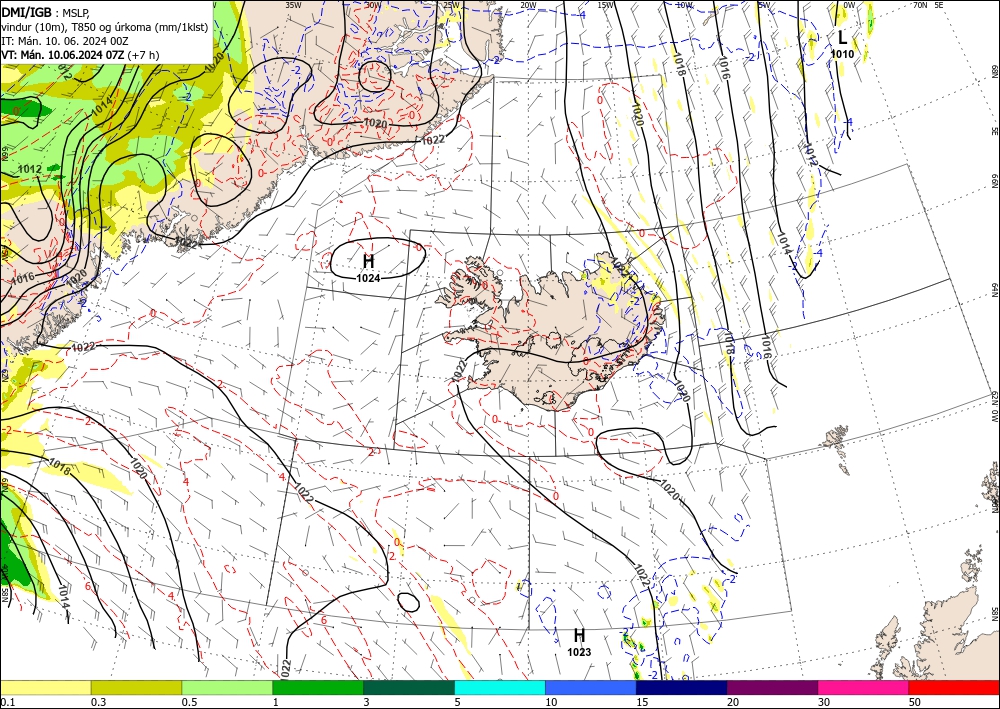Click the "1010" pressure value
The image size is (1000, 709).
[x=842, y=54]
